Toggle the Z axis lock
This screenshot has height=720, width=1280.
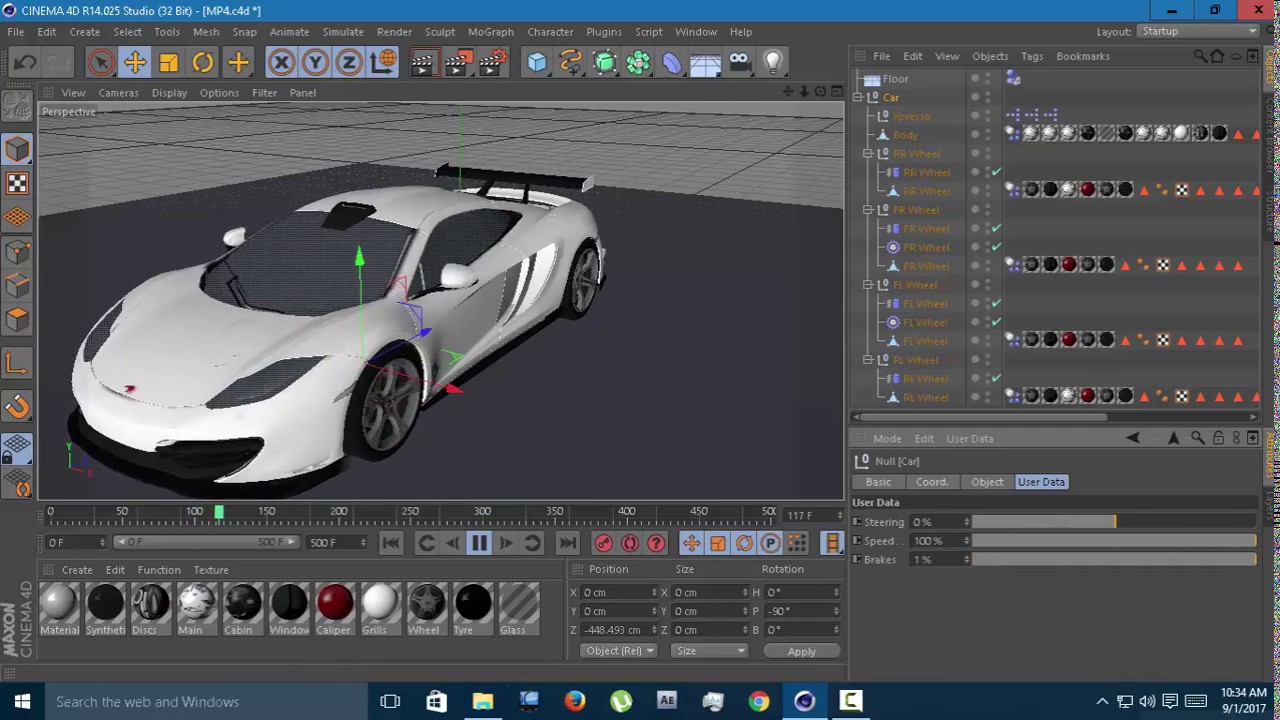pos(349,63)
